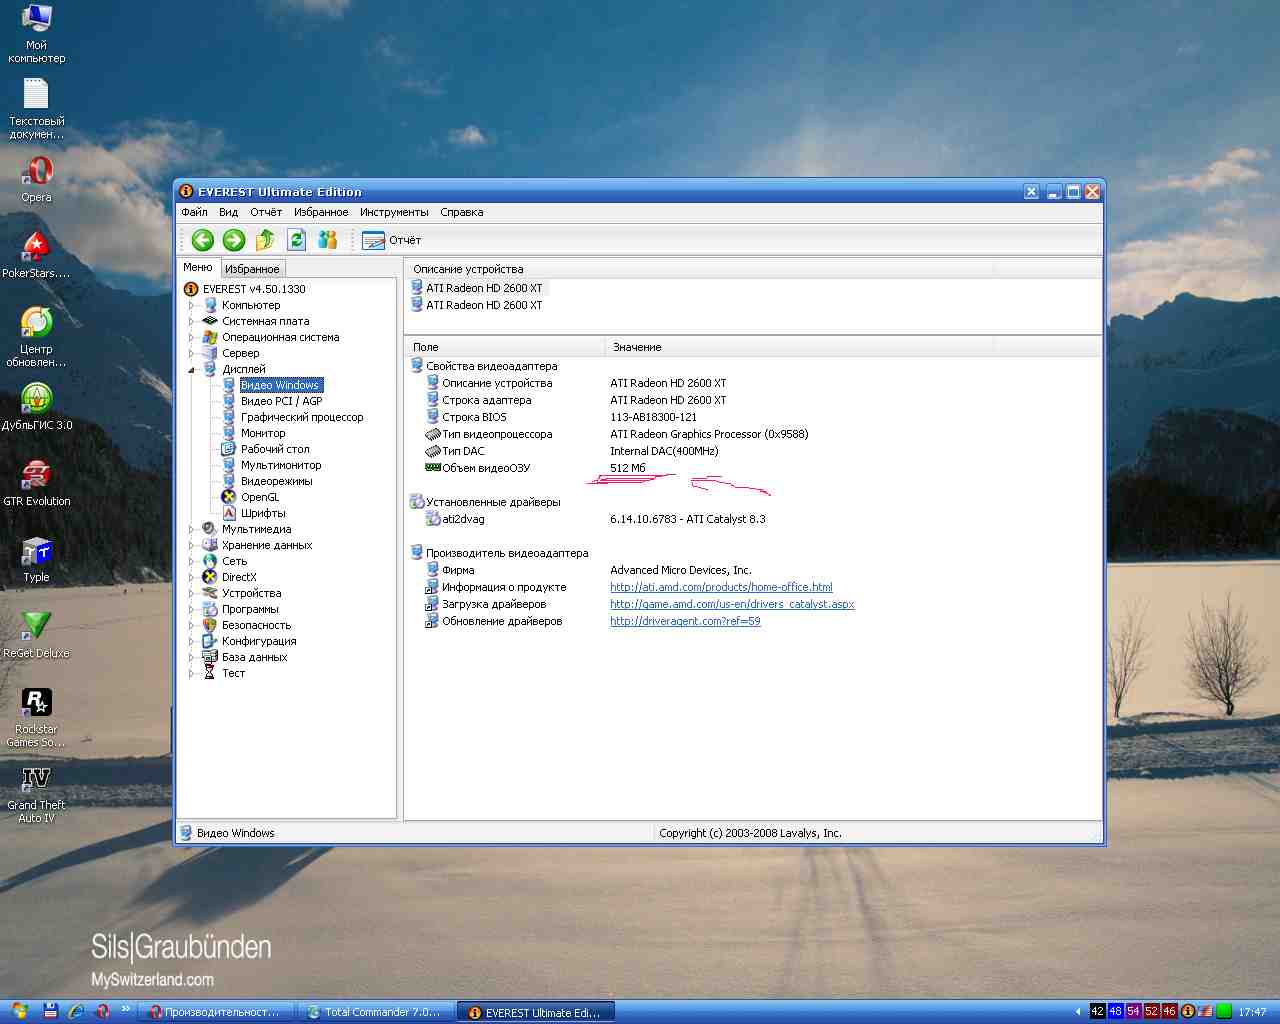Viewport: 1280px width, 1024px height.
Task: Click the Устройства tree icon
Action: [x=210, y=593]
